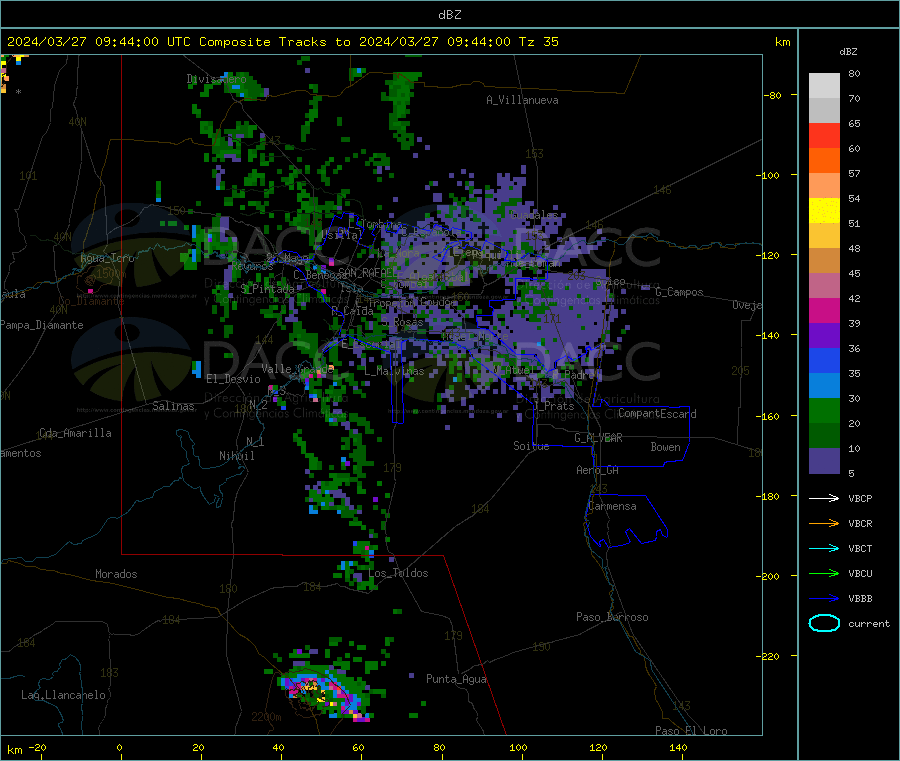Click the 'A_Villanueva' map label

[x=522, y=100]
